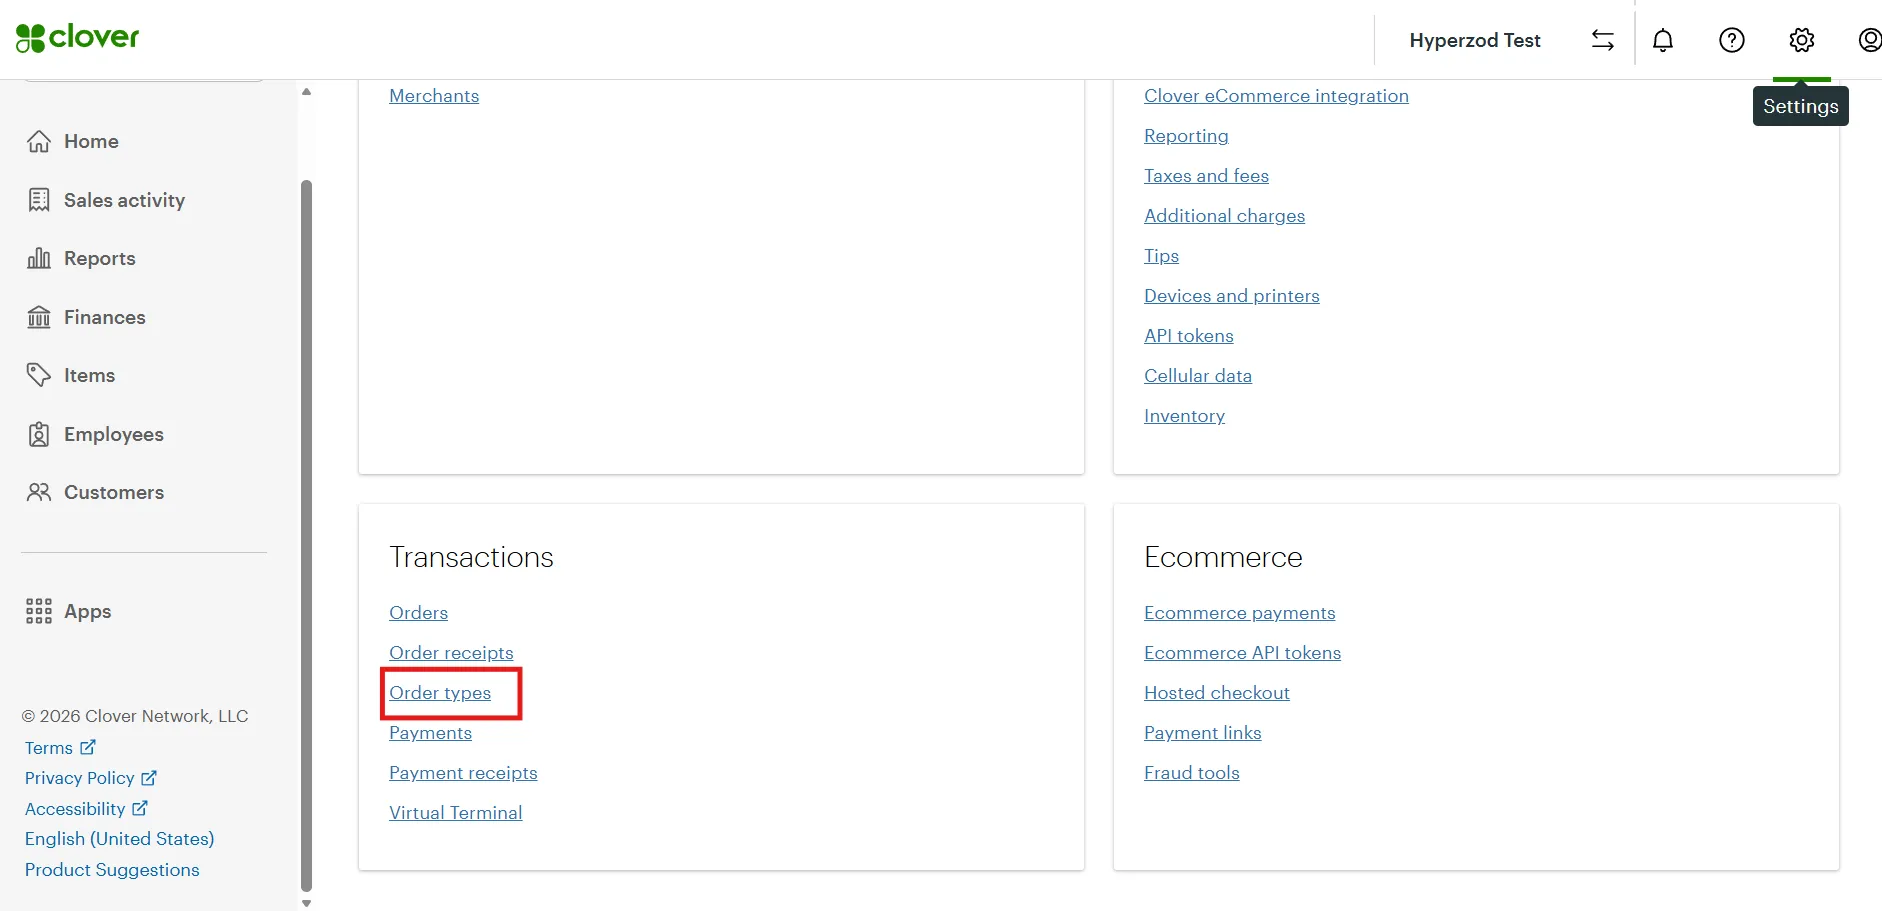Click the Terms external link
1882x911 pixels.
pos(60,747)
